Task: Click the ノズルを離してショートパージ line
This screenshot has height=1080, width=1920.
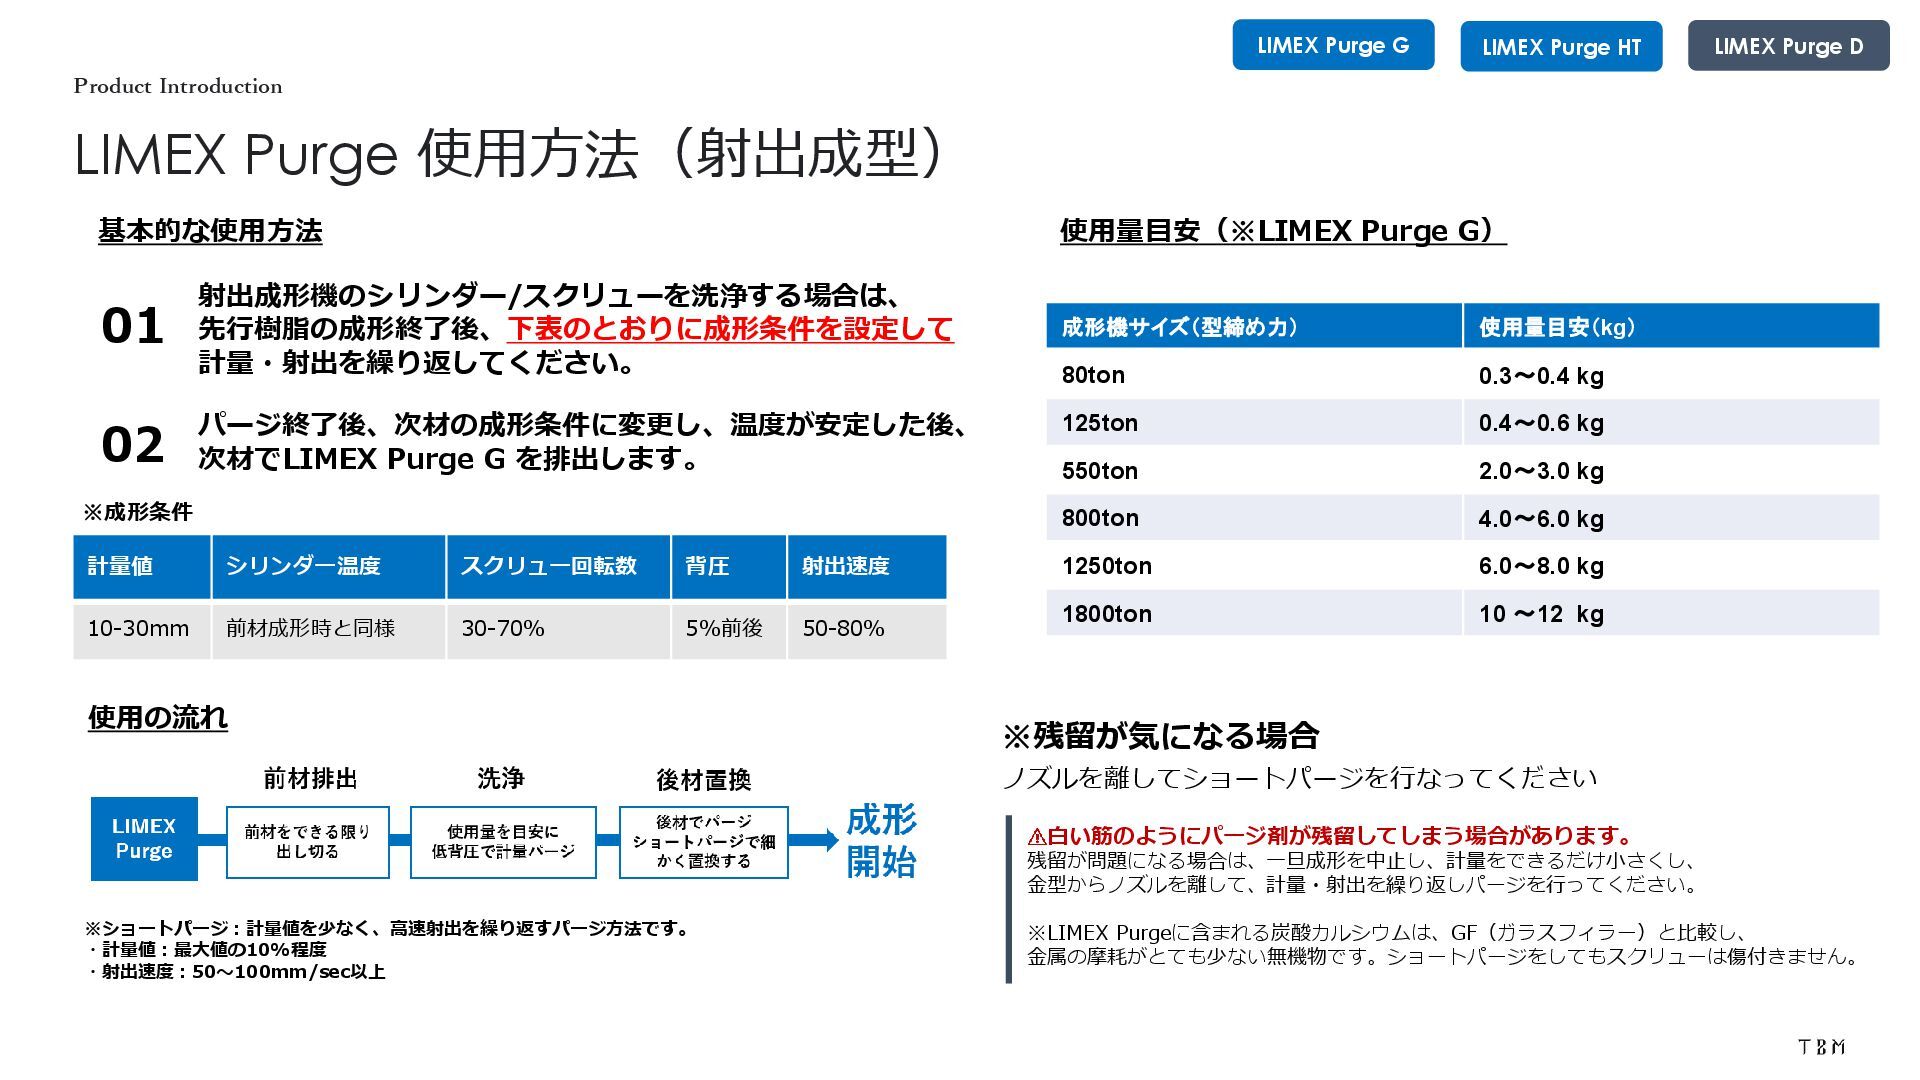Action: (1300, 778)
